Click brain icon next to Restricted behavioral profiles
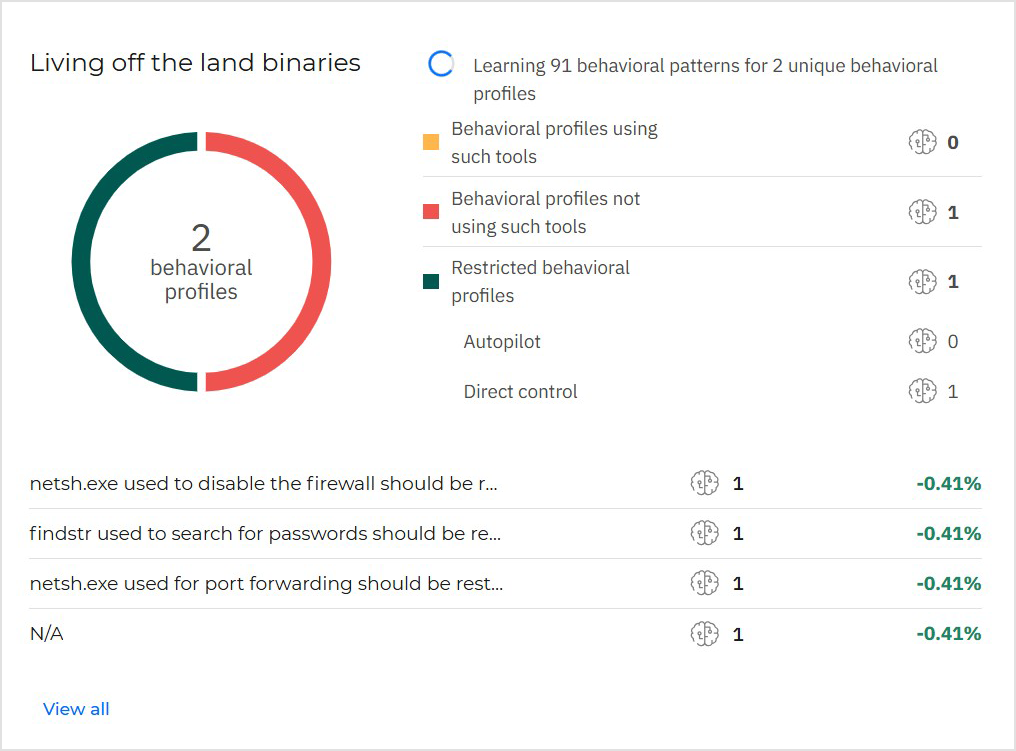This screenshot has width=1016, height=751. [922, 281]
